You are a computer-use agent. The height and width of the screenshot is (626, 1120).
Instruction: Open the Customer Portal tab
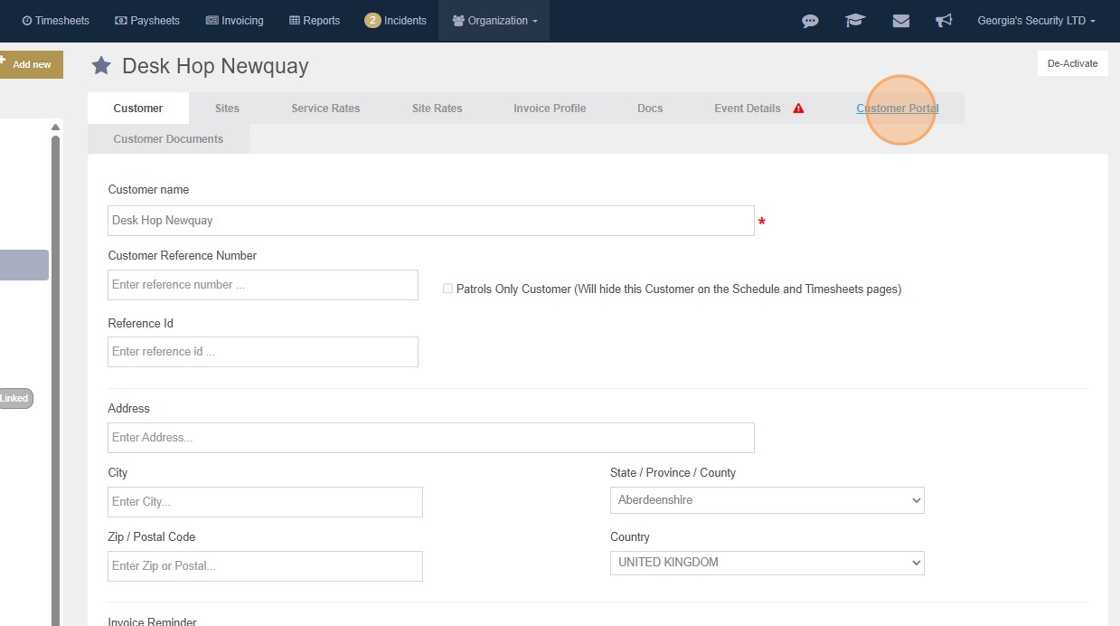[898, 109]
